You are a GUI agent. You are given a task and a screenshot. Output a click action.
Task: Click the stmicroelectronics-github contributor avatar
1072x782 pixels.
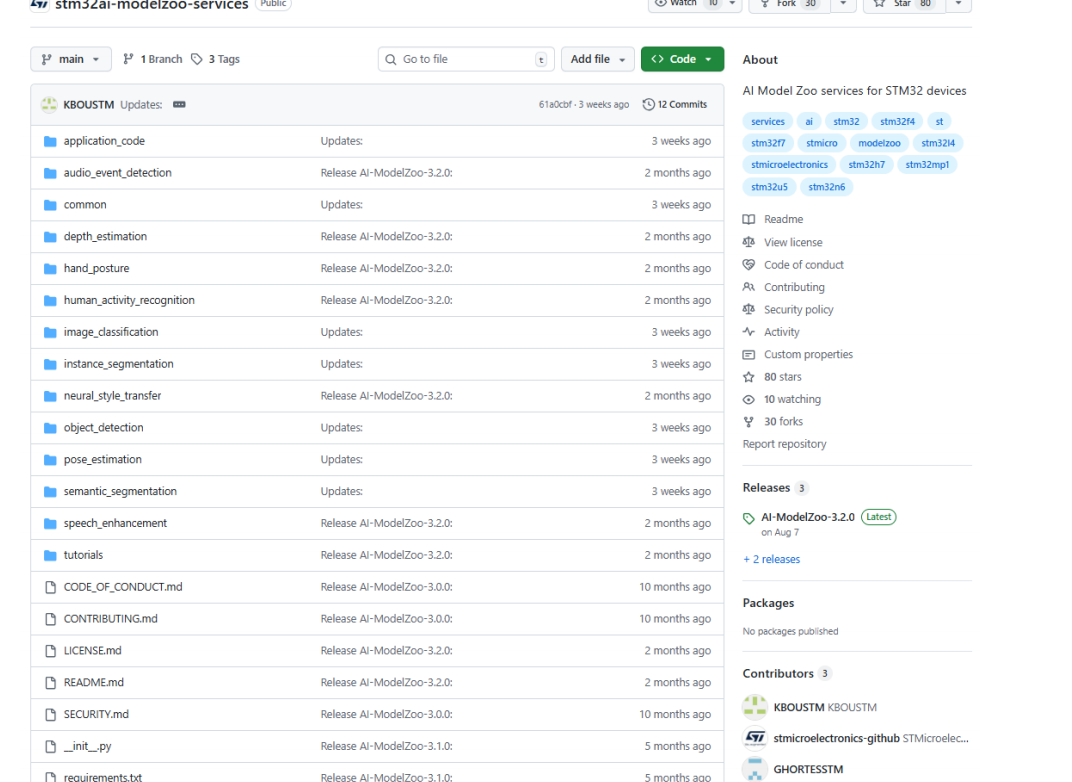tap(754, 738)
